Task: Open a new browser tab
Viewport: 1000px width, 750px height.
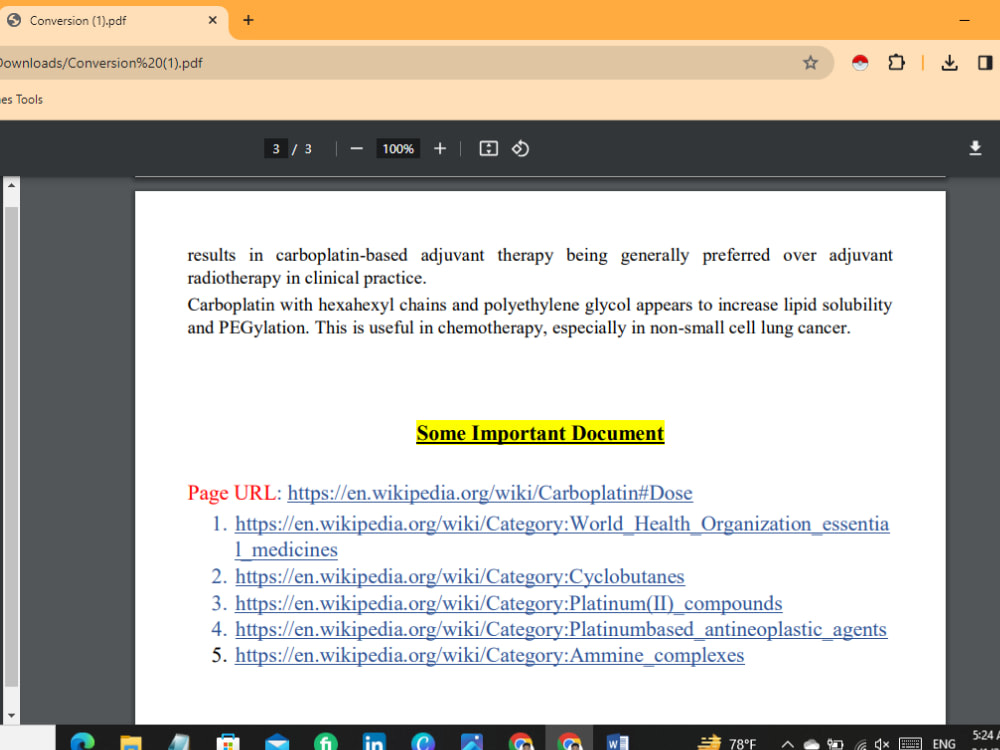Action: click(x=248, y=20)
